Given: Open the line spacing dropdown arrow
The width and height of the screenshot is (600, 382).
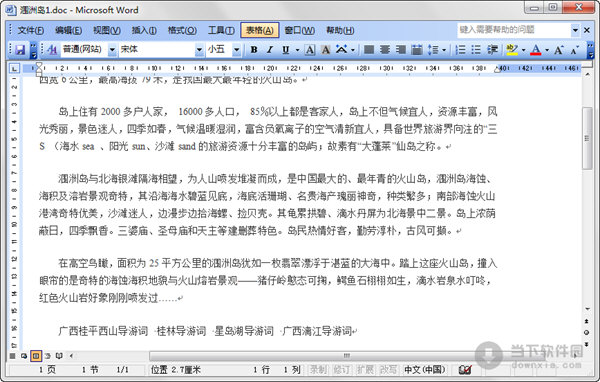Looking at the screenshot, I should tap(444, 50).
